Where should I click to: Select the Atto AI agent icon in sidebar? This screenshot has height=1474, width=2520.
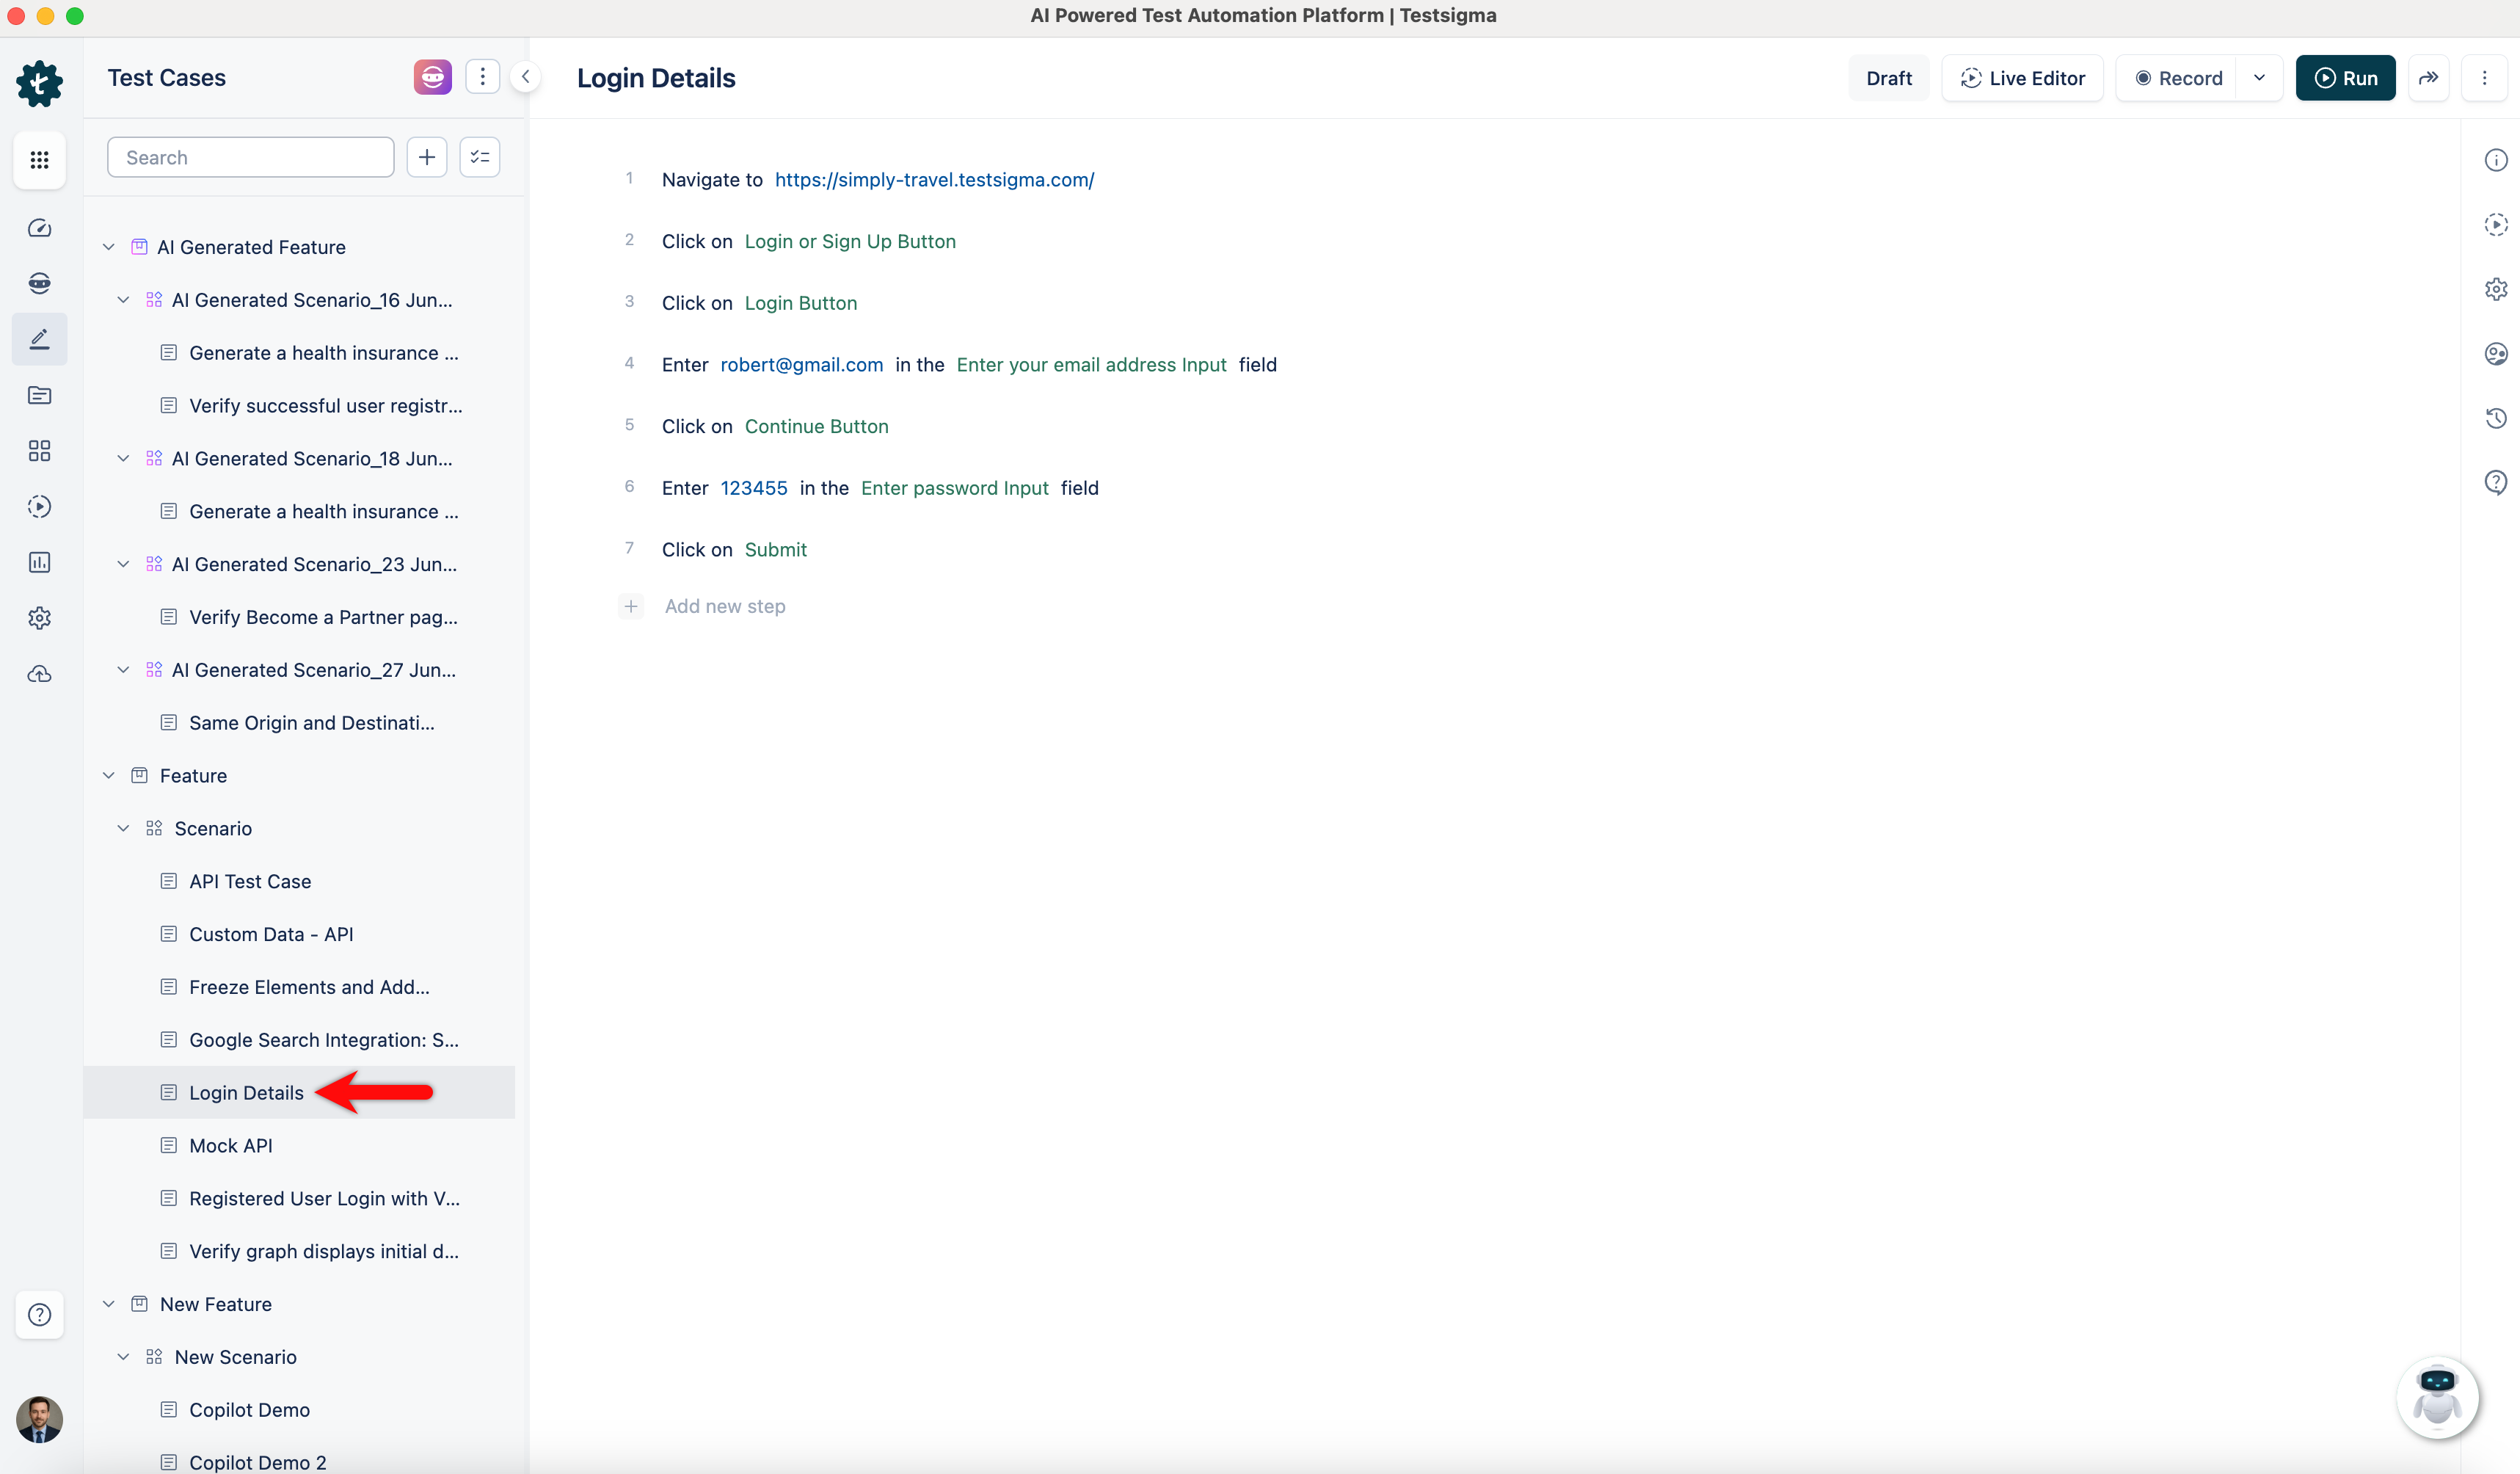click(x=39, y=283)
